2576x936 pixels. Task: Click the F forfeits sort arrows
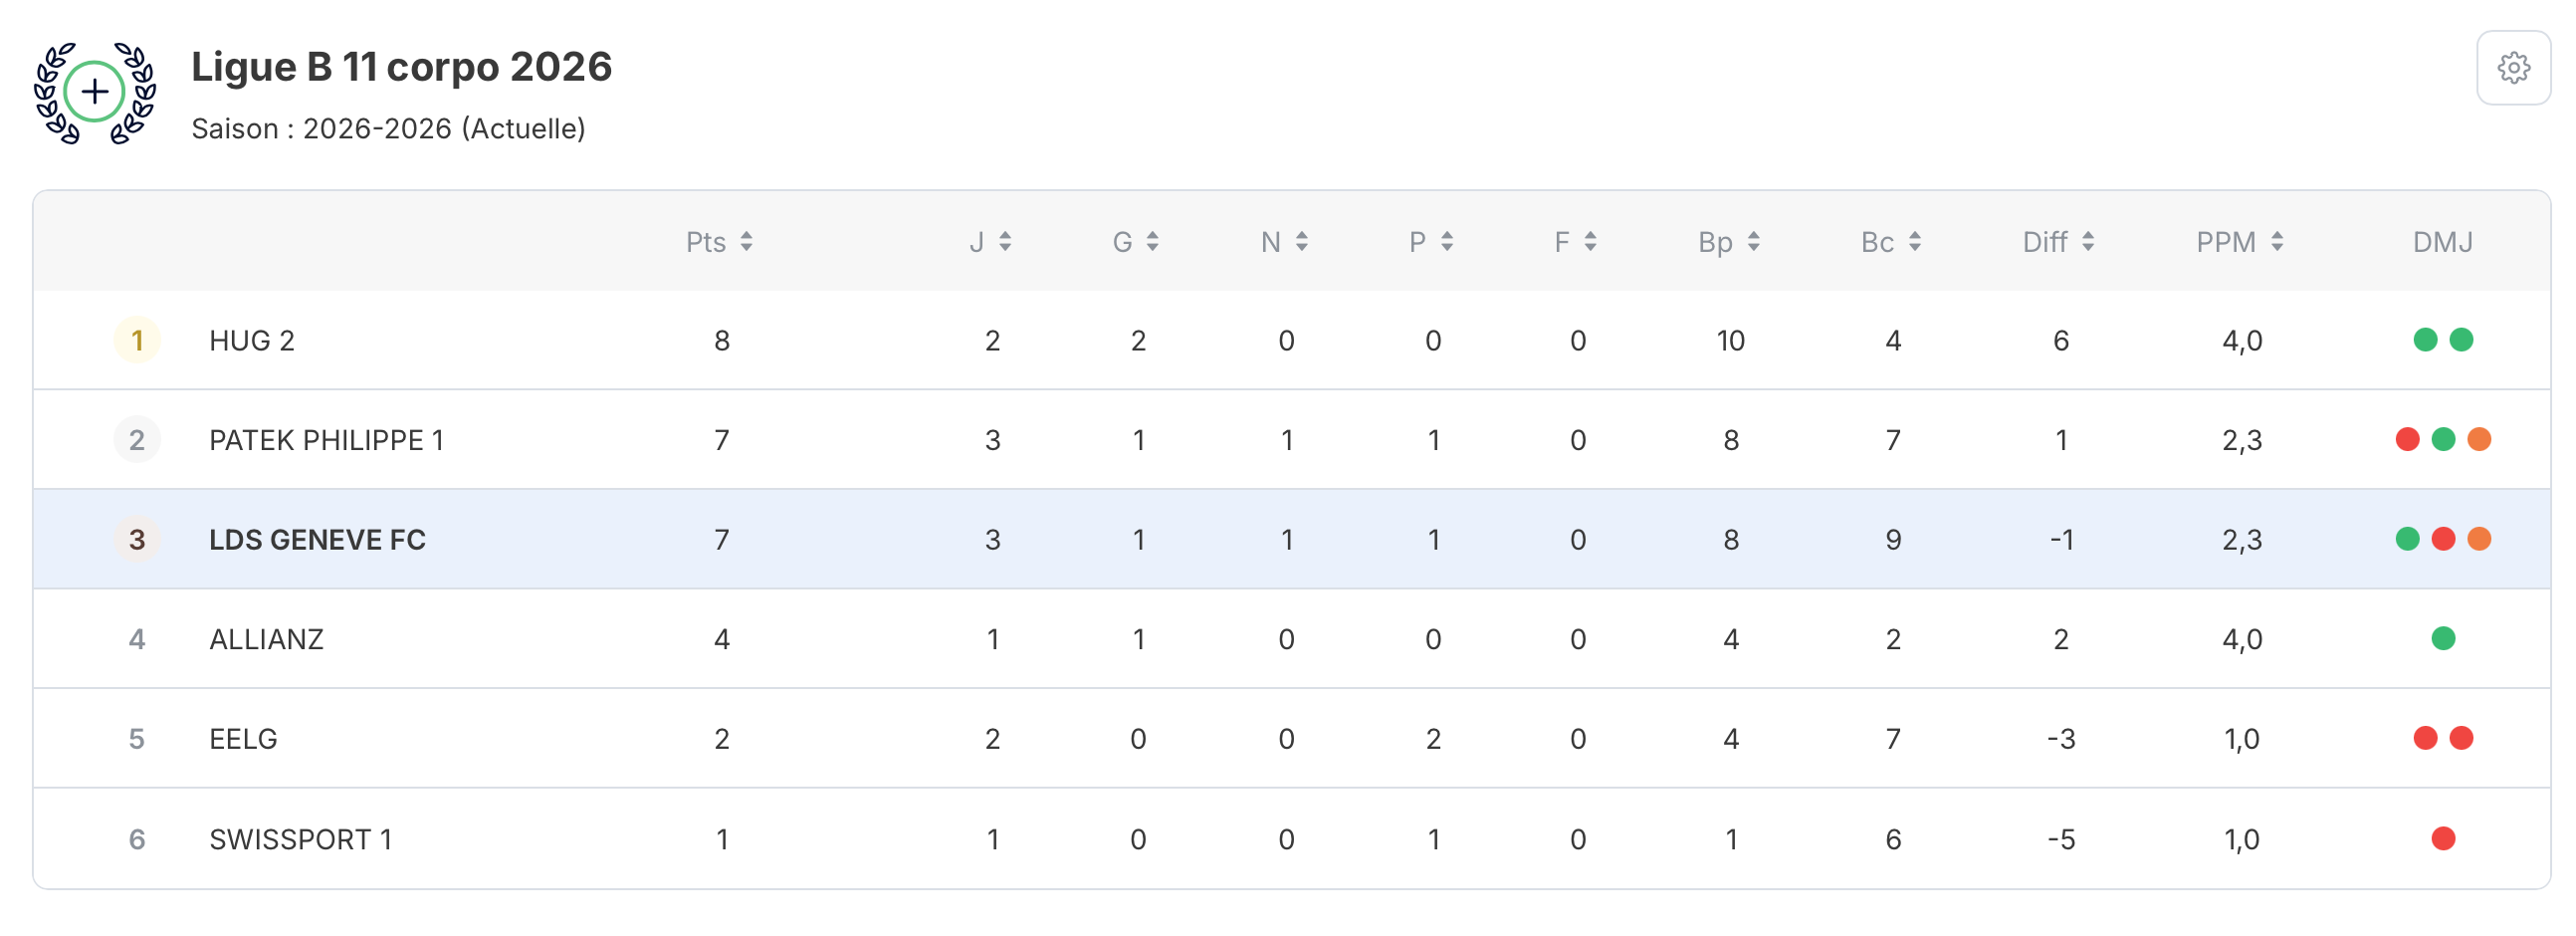coord(1590,242)
